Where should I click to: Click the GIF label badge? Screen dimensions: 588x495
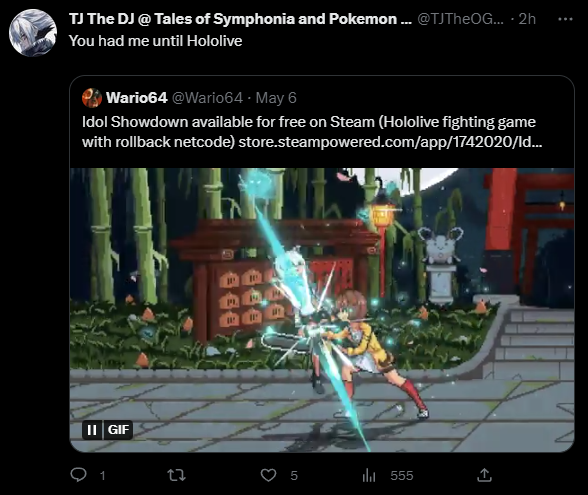(118, 430)
